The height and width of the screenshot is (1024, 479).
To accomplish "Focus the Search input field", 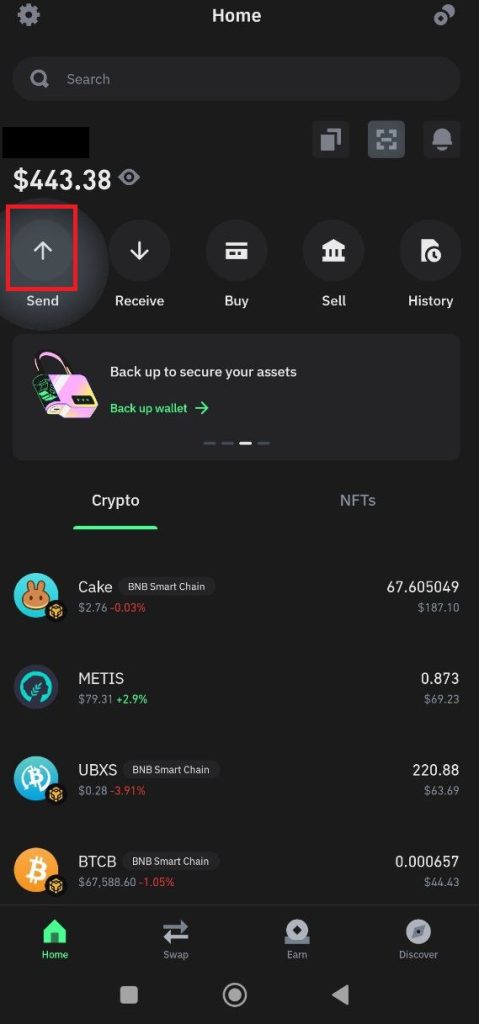I will pyautogui.click(x=237, y=79).
